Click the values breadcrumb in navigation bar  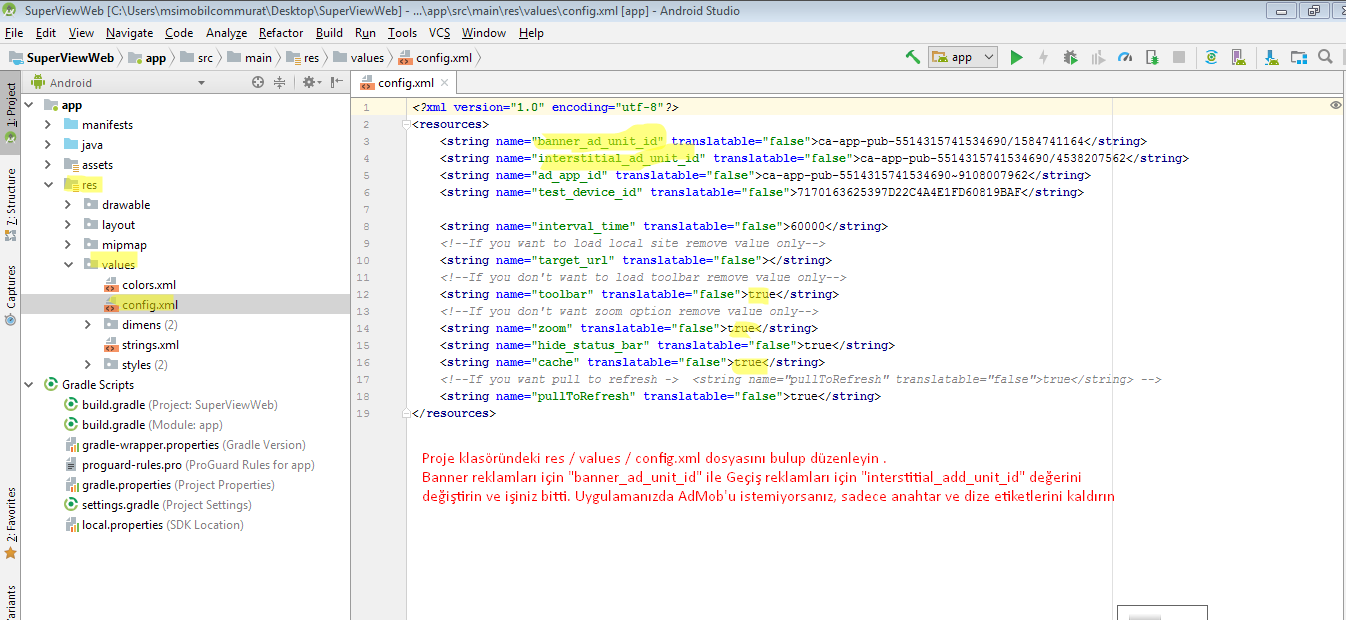point(358,58)
